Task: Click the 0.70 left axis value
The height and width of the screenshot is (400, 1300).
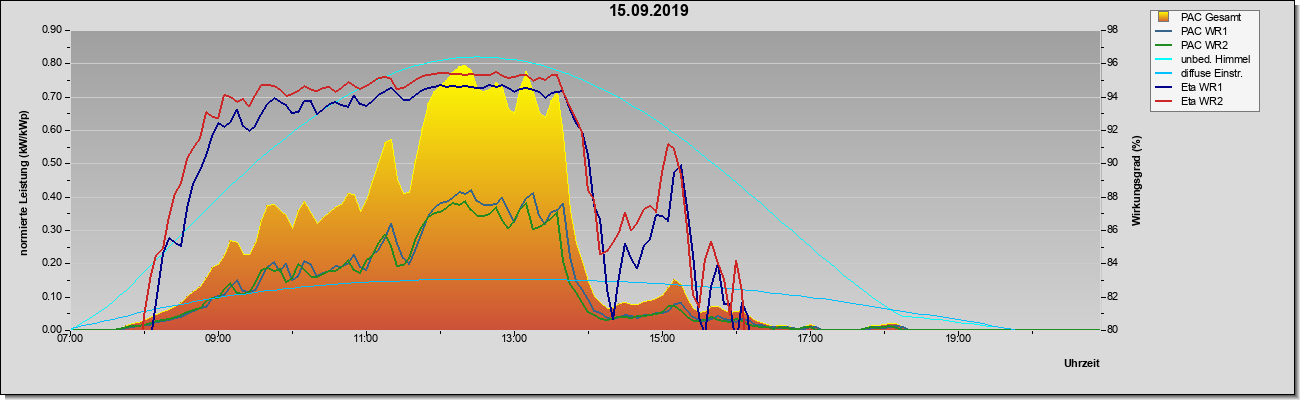Action: [x=53, y=97]
